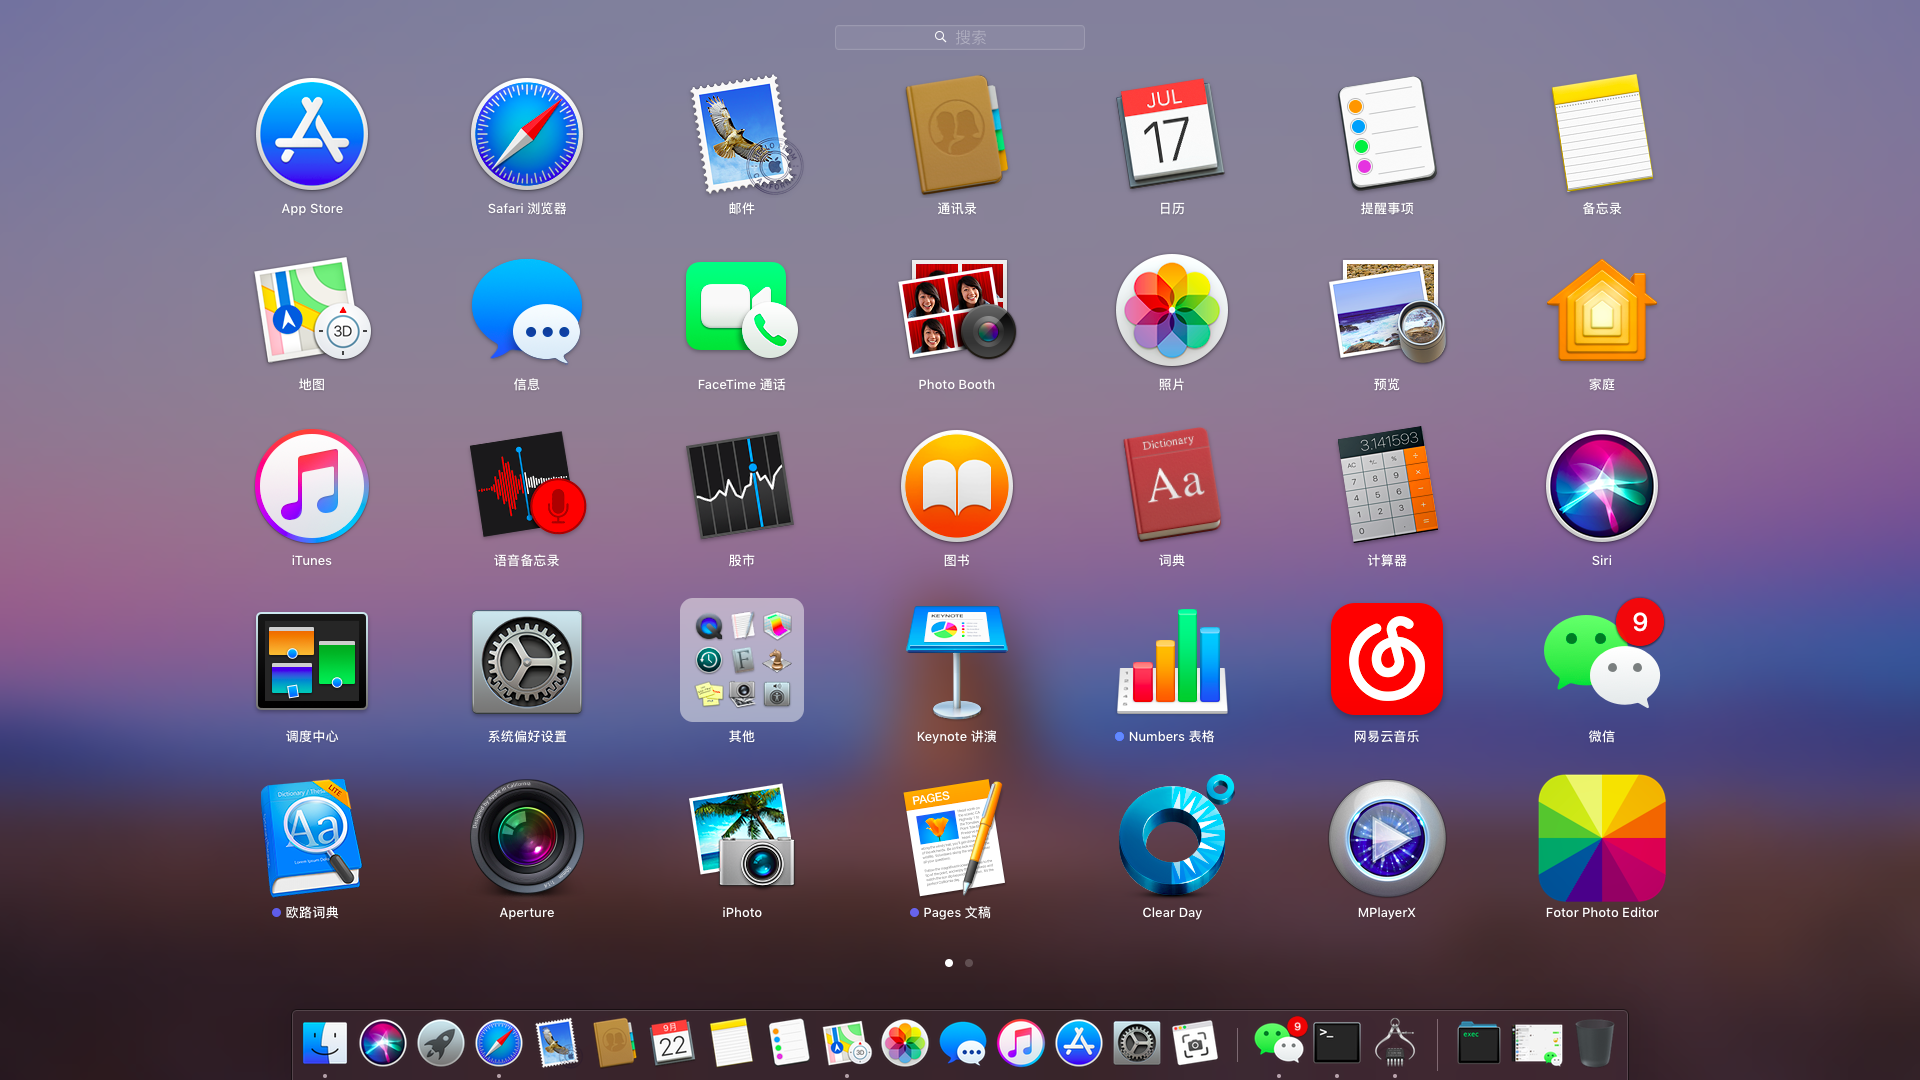Image resolution: width=1920 pixels, height=1080 pixels.
Task: Go to second Launchpad page dot
Action: [x=969, y=963]
